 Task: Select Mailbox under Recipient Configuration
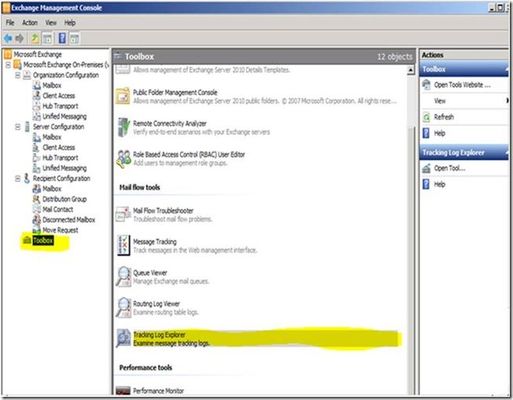(52, 189)
